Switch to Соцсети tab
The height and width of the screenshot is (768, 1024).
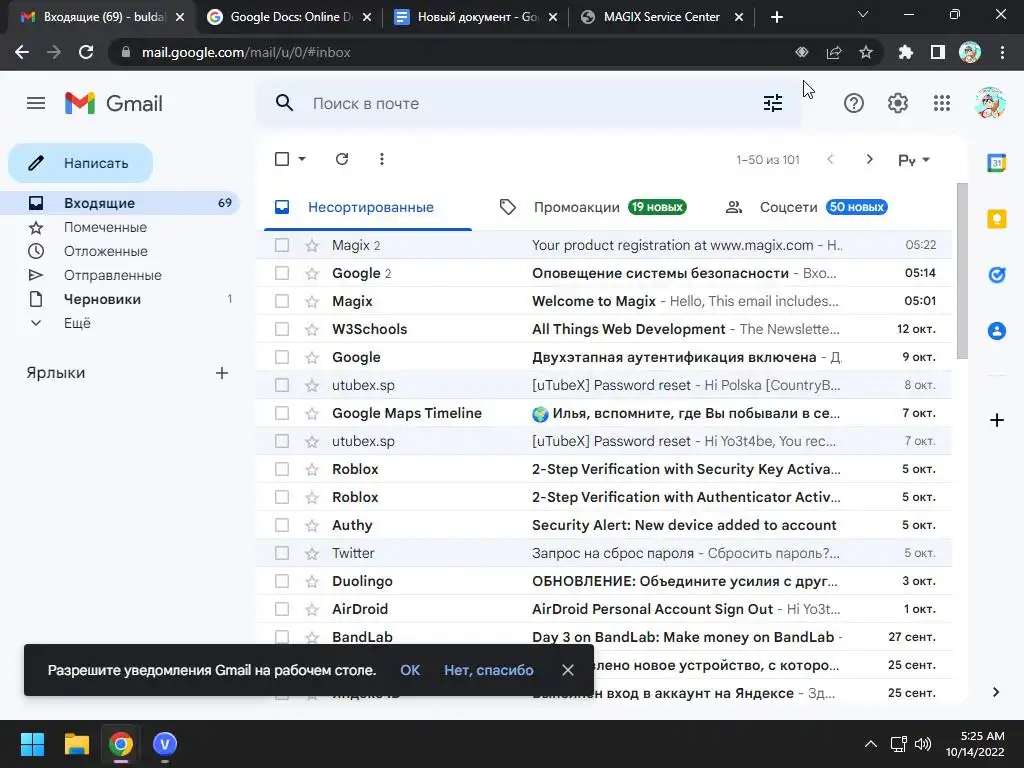[x=807, y=208]
